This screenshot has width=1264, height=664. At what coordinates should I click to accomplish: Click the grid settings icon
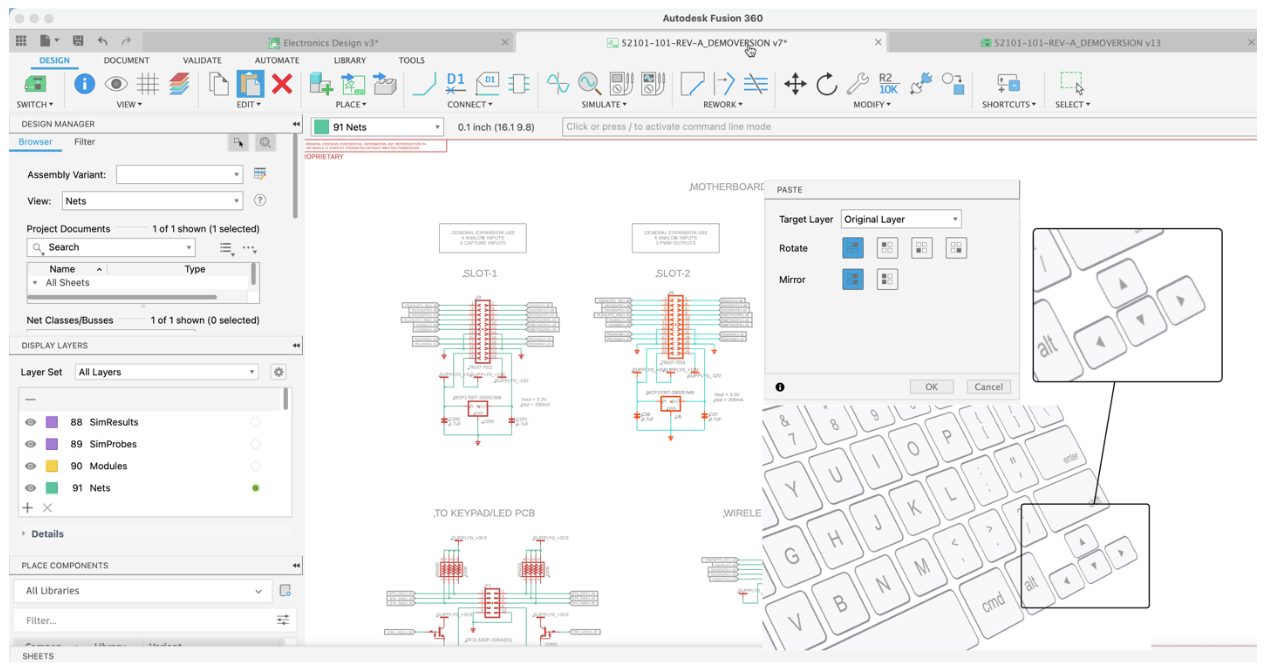tap(148, 84)
